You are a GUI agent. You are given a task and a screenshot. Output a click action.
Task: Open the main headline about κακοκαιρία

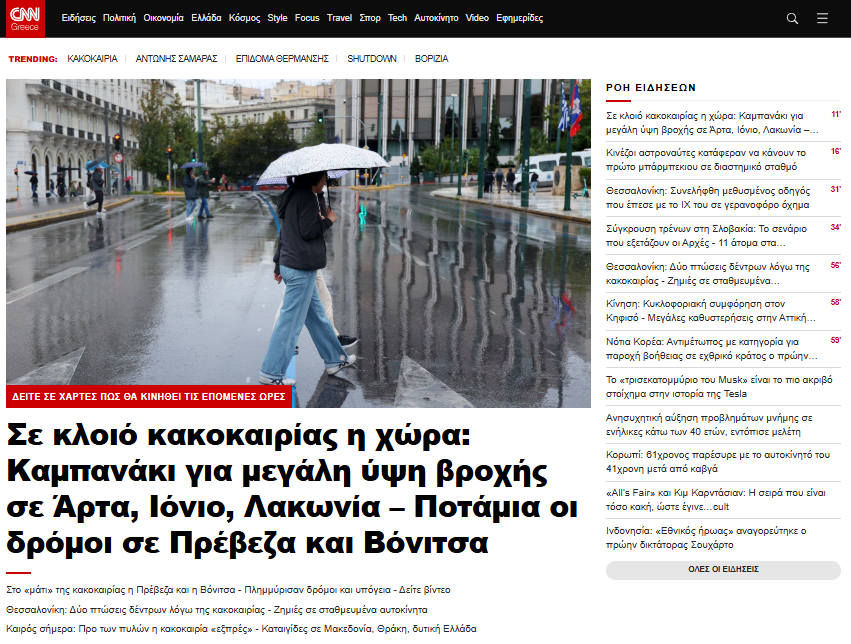292,490
